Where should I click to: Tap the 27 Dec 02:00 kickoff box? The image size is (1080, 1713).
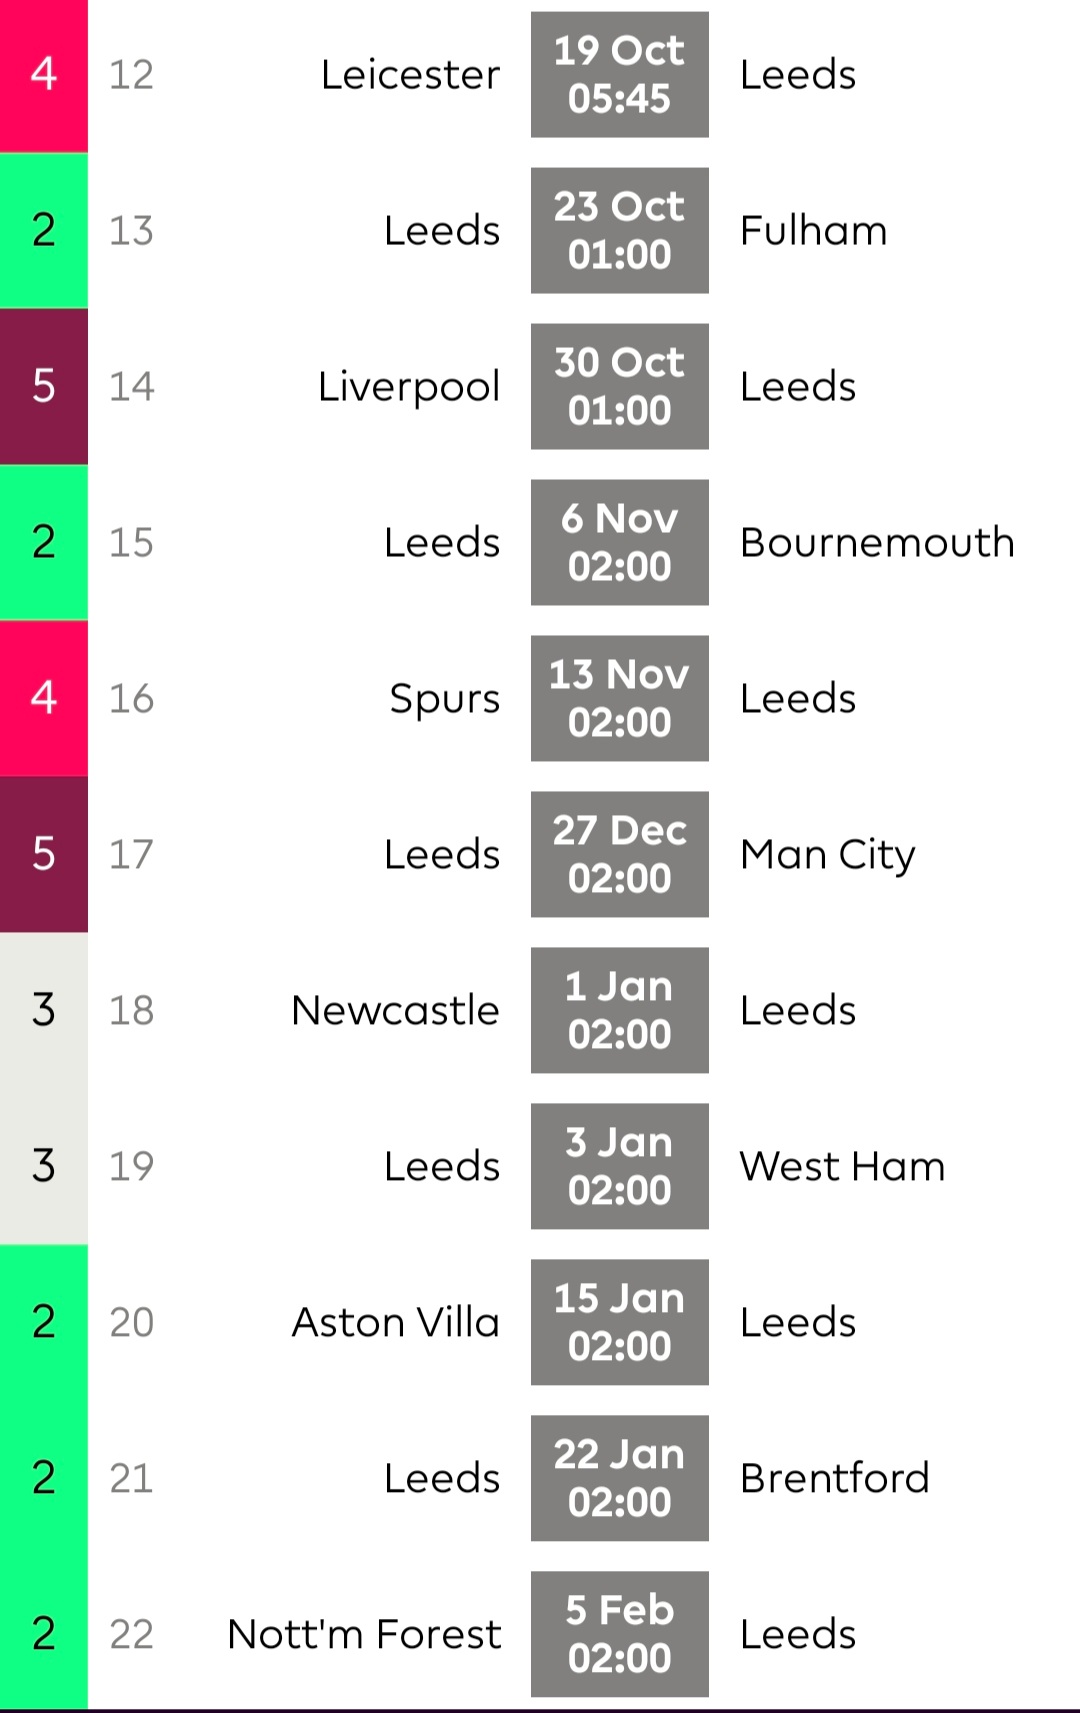(619, 855)
